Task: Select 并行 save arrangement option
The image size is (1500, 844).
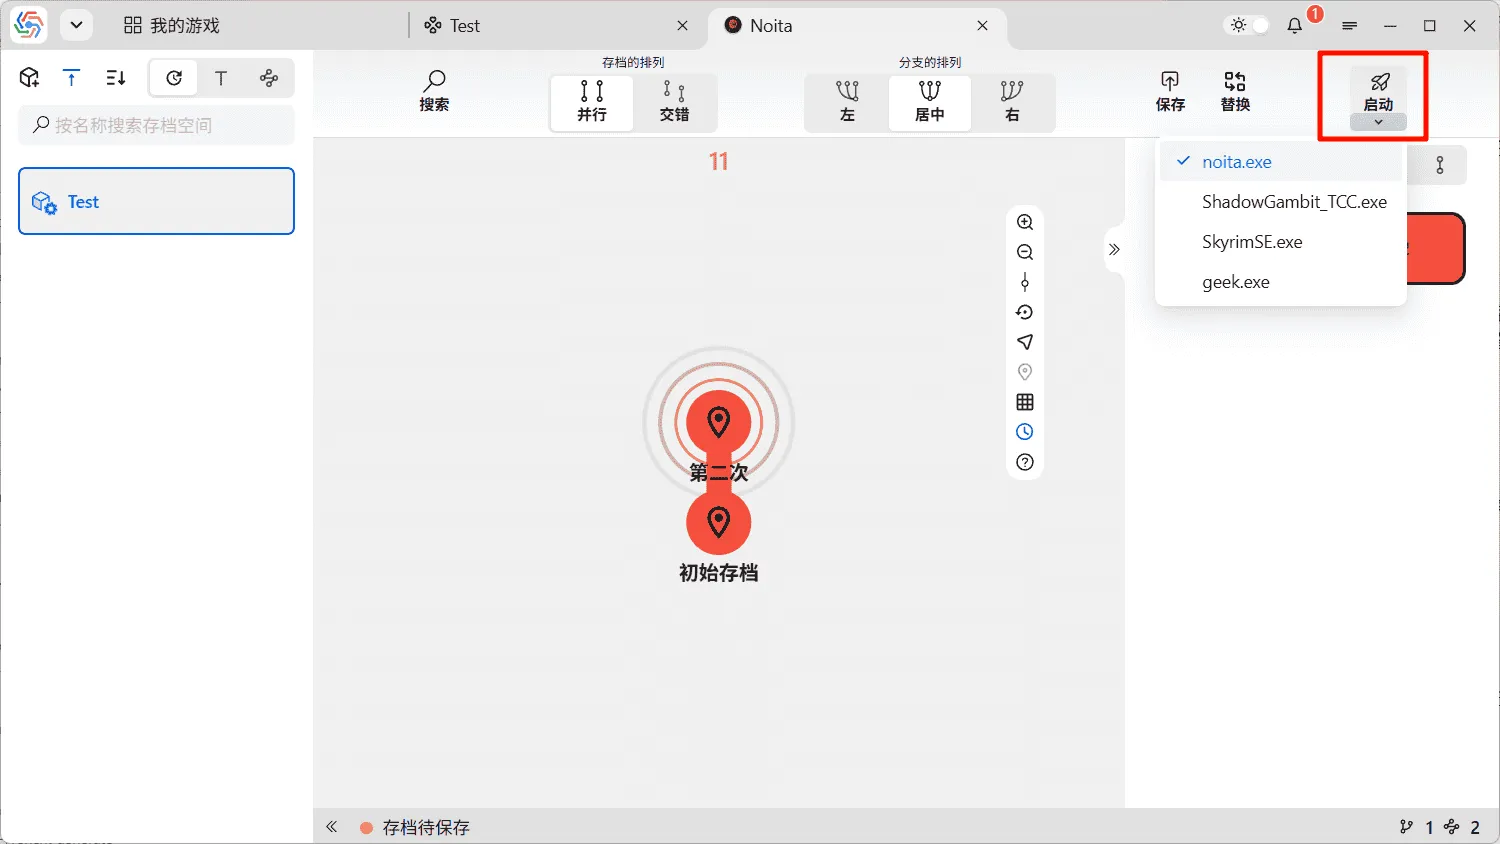Action: click(x=592, y=101)
